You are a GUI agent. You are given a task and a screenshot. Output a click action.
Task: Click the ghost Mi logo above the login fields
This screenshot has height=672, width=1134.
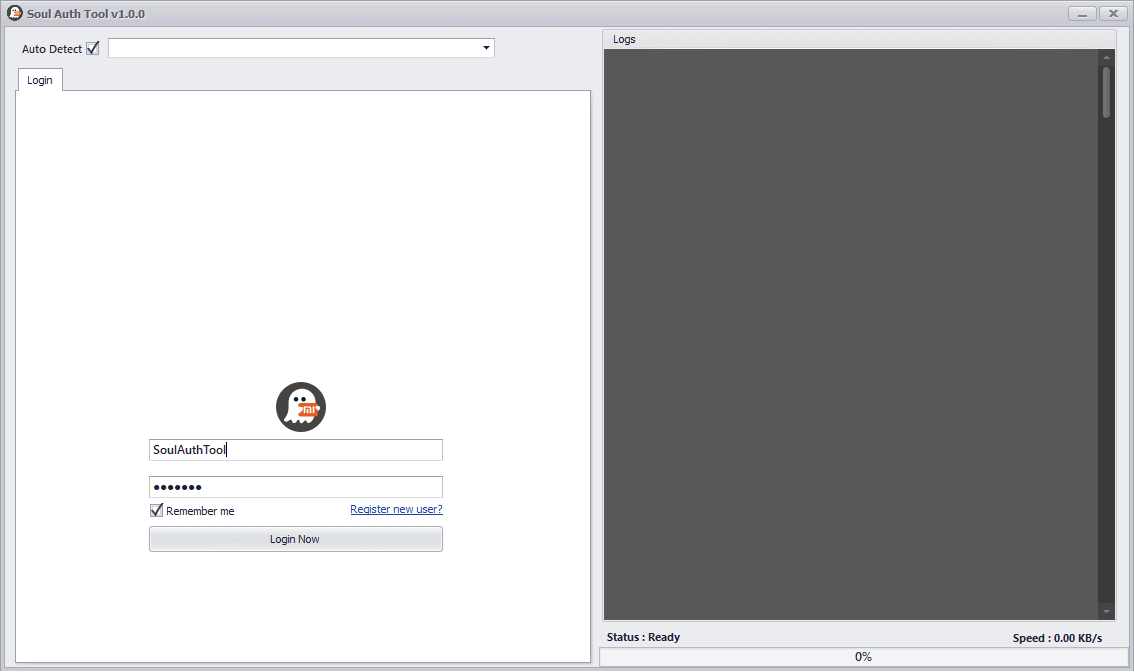[x=301, y=407]
